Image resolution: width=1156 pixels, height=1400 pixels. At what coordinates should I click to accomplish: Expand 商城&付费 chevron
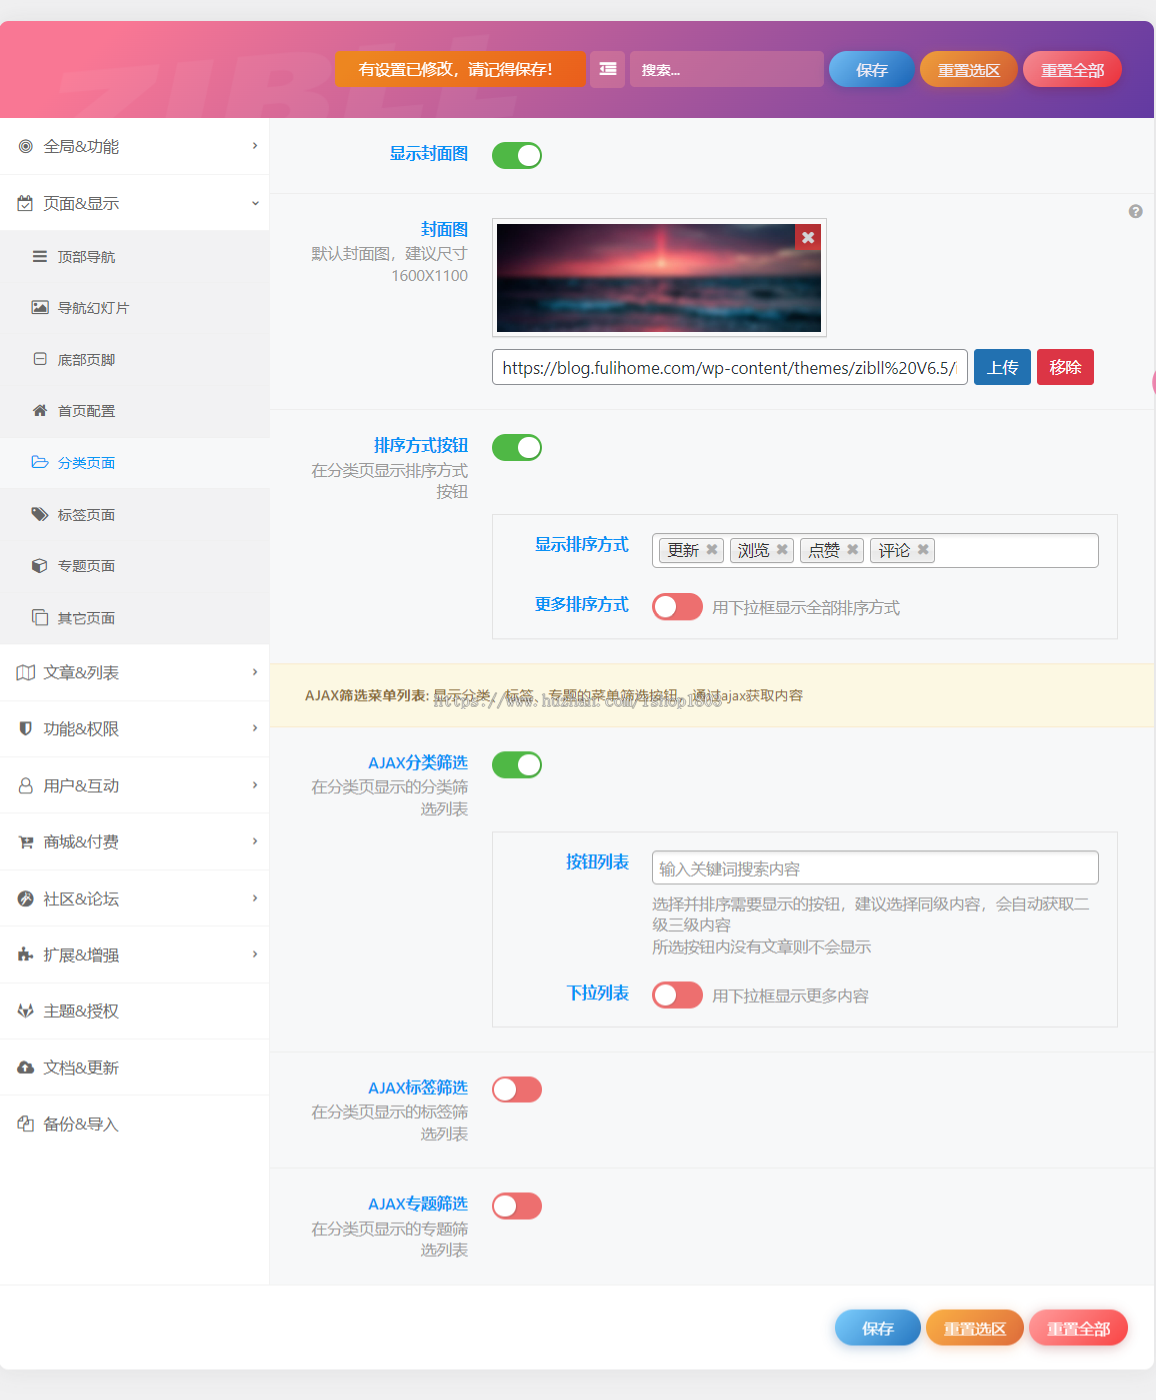point(255,841)
